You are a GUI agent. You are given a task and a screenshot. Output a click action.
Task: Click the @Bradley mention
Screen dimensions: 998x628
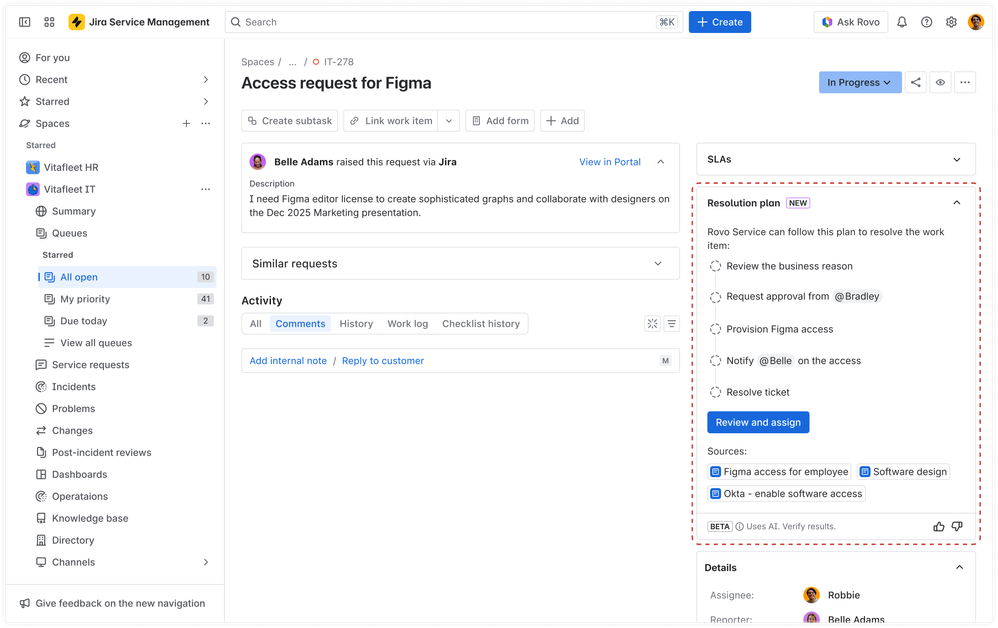tap(857, 297)
